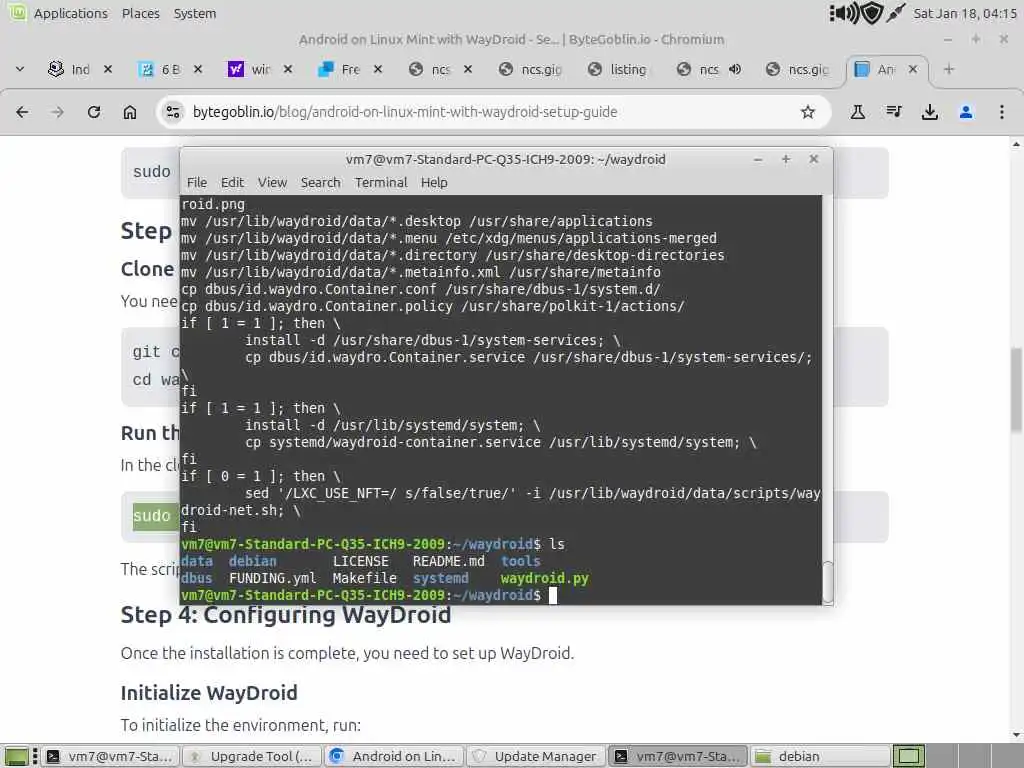Screen dimensions: 1024x768
Task: Click 'Step 4: Configuring WayDroid' heading
Action: coord(285,615)
